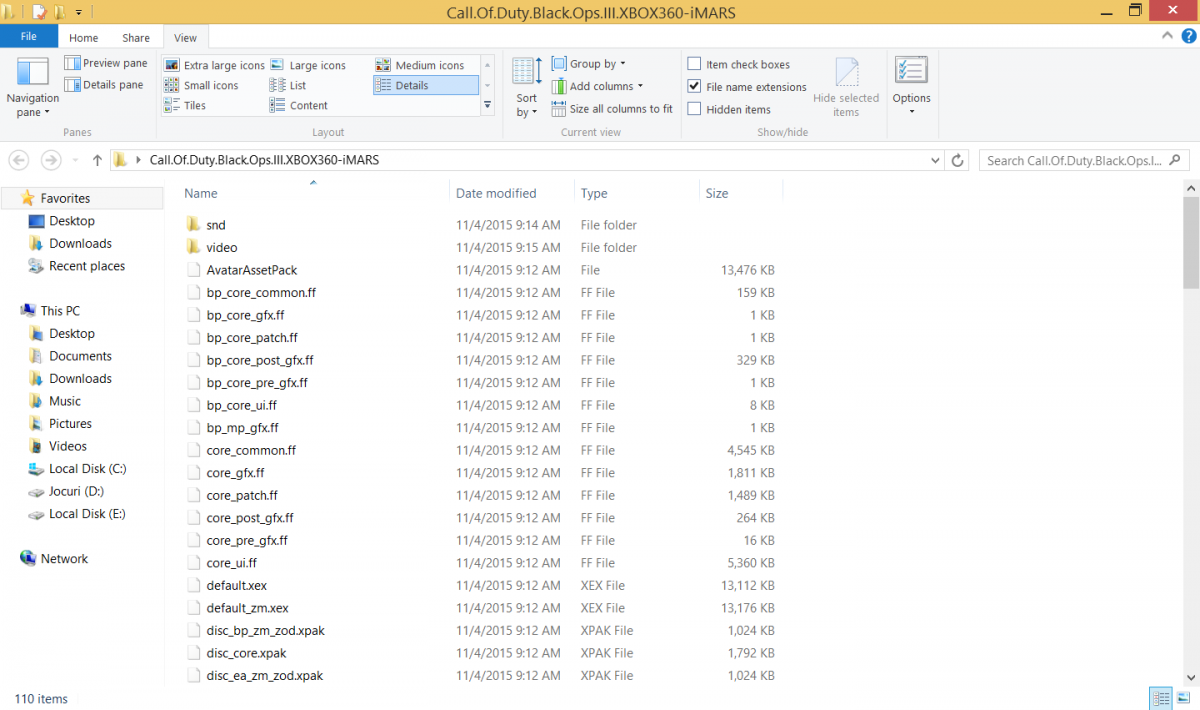Switch to Small icons layout
This screenshot has width=1200, height=710.
click(202, 85)
